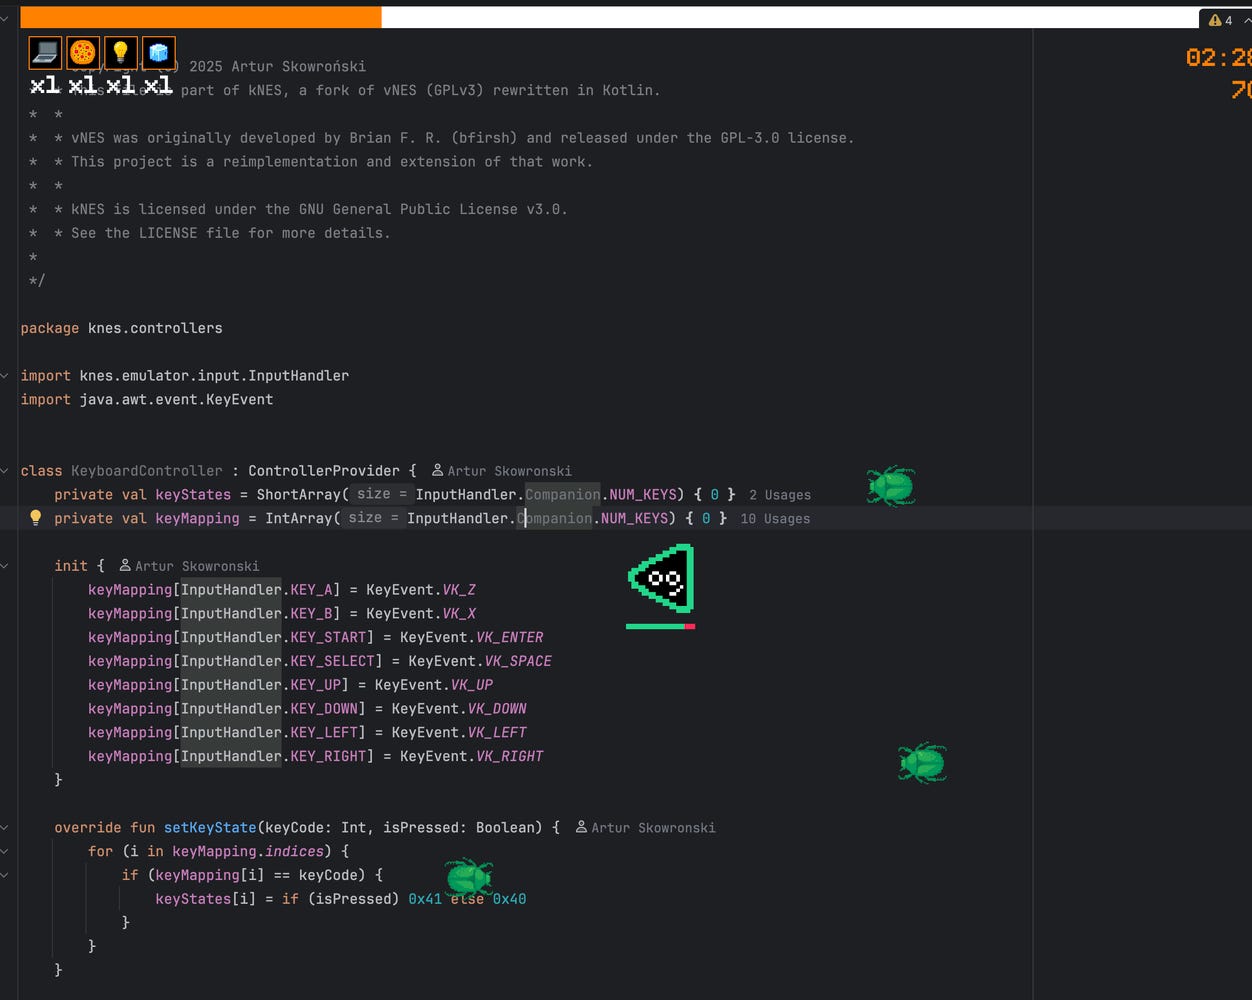The width and height of the screenshot is (1252, 1000).
Task: Fold the setKeyState function
Action: [5, 828]
